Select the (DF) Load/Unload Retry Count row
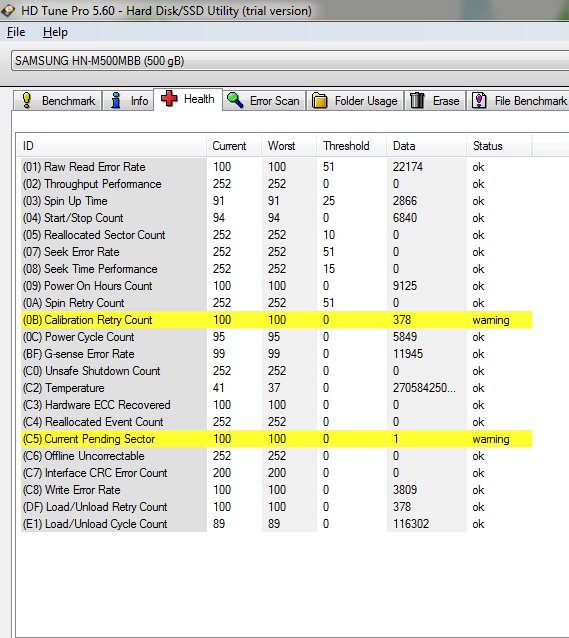 pyautogui.click(x=276, y=507)
